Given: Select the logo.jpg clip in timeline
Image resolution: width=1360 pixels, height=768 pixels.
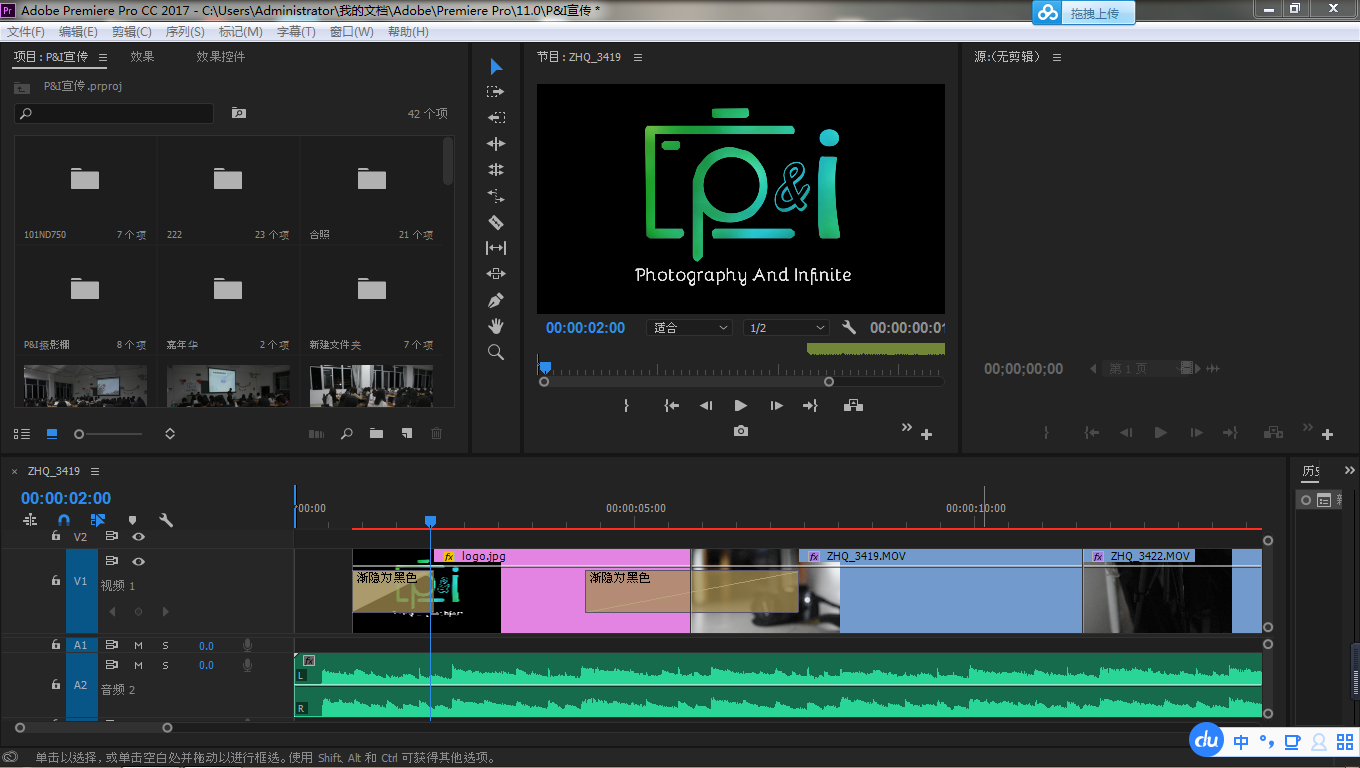Looking at the screenshot, I should pos(560,590).
